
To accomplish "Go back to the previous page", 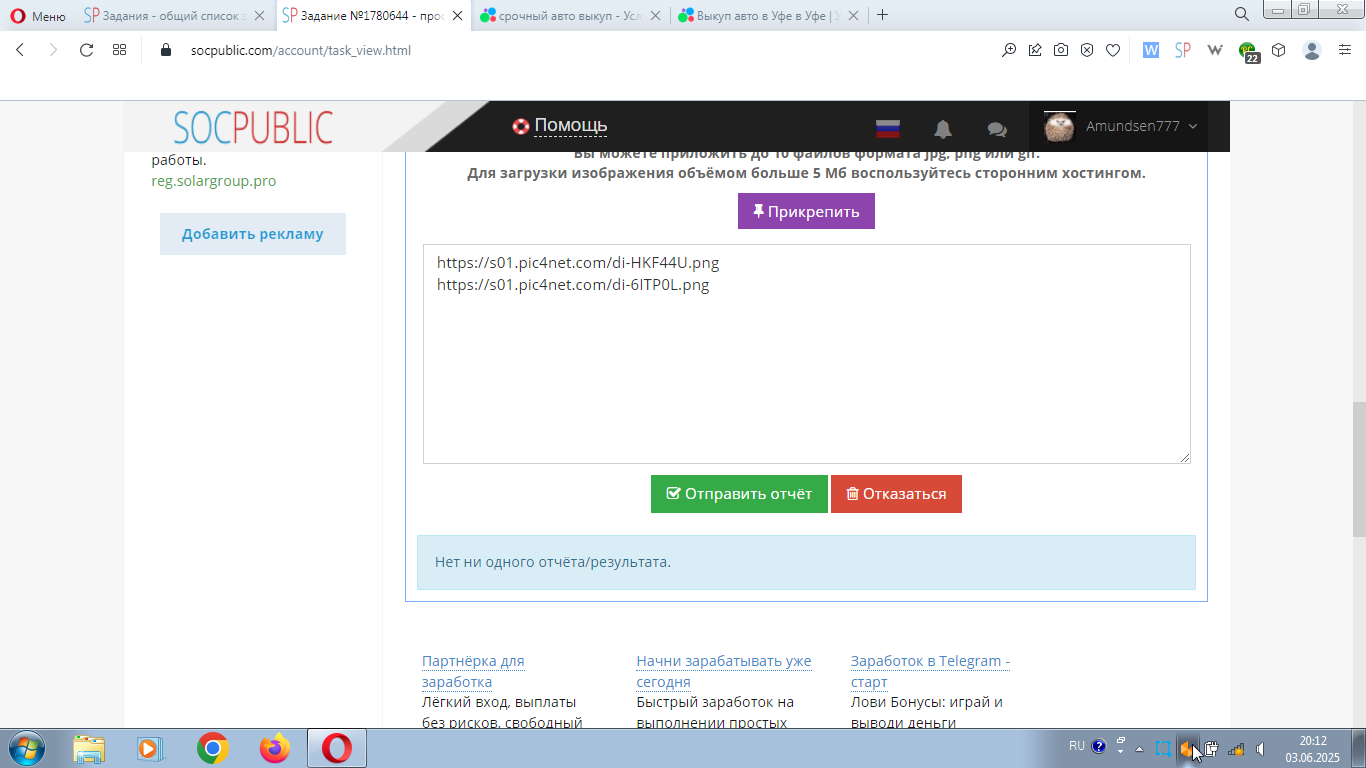I will tap(20, 50).
